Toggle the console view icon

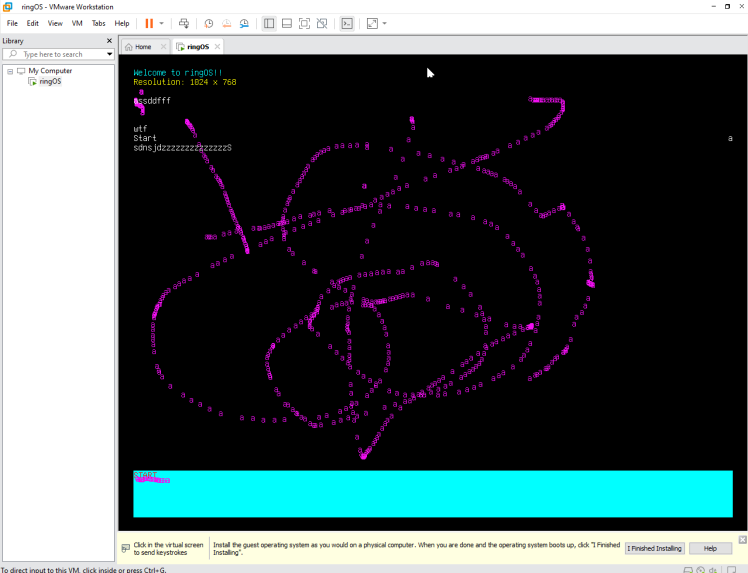(x=347, y=23)
